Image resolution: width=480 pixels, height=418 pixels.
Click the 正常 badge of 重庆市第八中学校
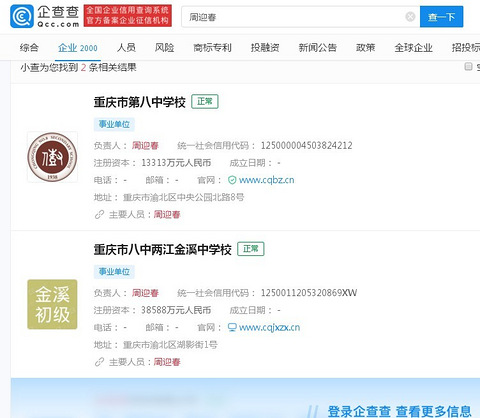[x=205, y=101]
